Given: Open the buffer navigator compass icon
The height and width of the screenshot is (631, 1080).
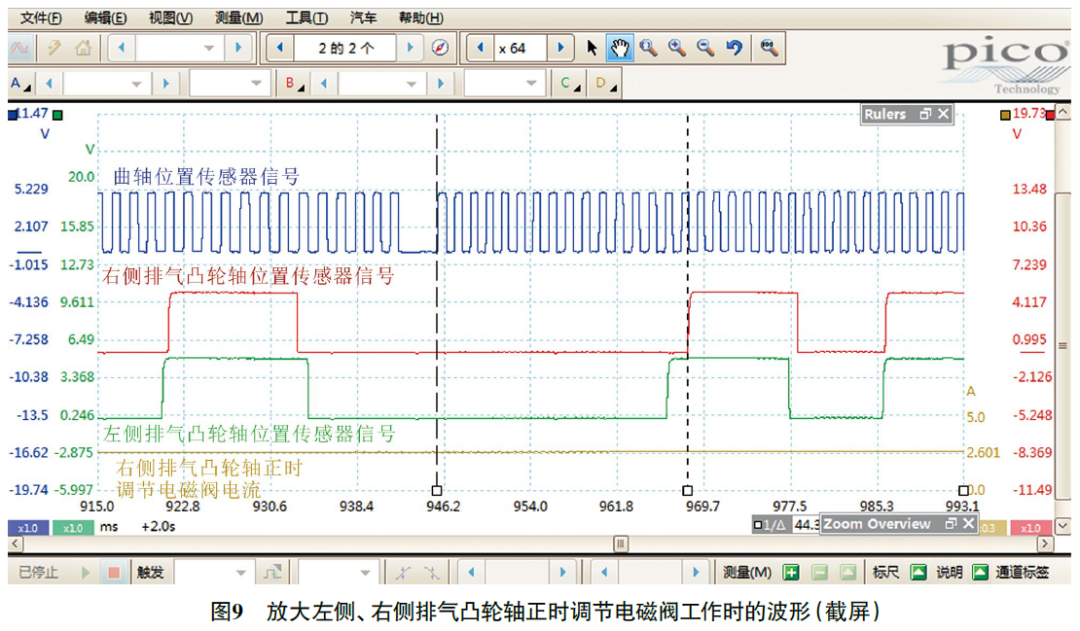Looking at the screenshot, I should (x=440, y=48).
